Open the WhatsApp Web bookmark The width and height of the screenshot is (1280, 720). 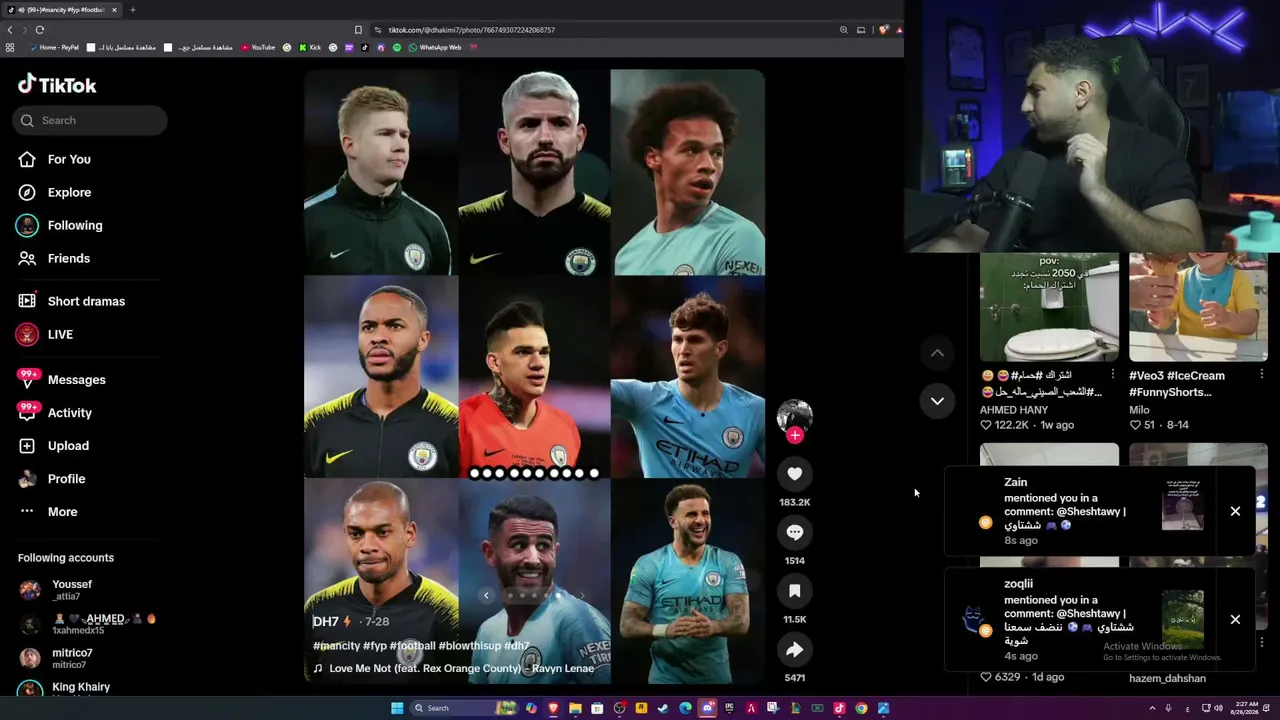[x=435, y=47]
